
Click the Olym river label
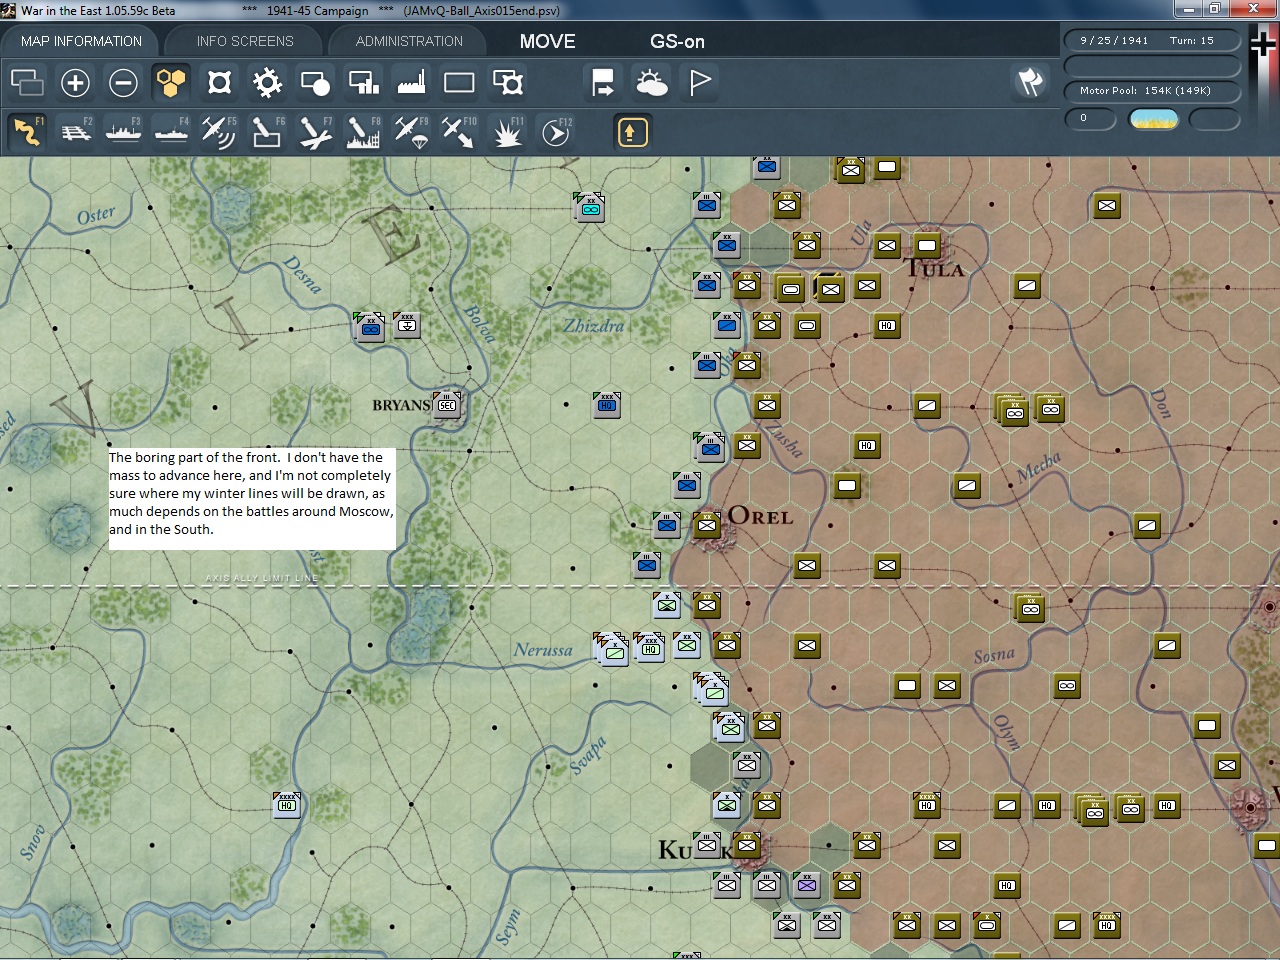[1007, 733]
